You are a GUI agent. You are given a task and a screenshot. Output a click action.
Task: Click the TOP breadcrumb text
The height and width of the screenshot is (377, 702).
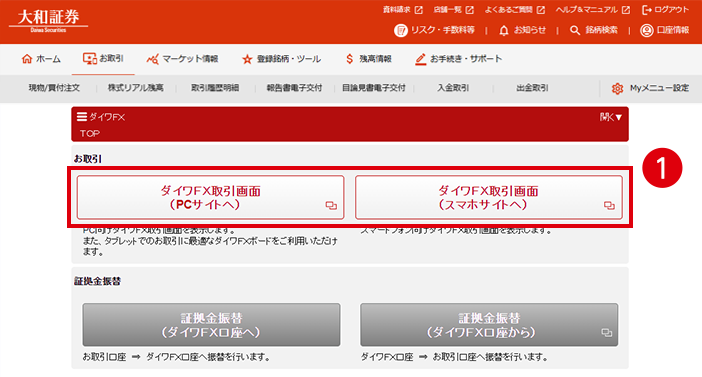(90, 133)
